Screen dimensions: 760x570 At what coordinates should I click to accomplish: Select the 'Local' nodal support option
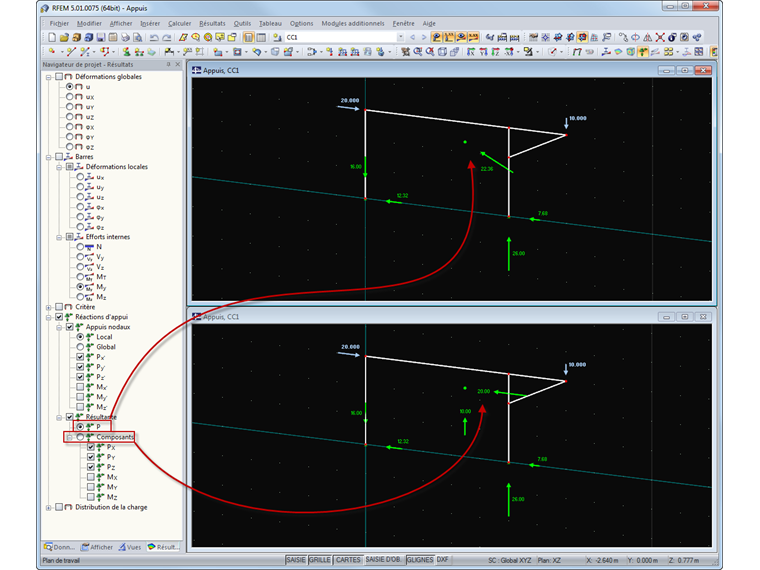pyautogui.click(x=80, y=337)
